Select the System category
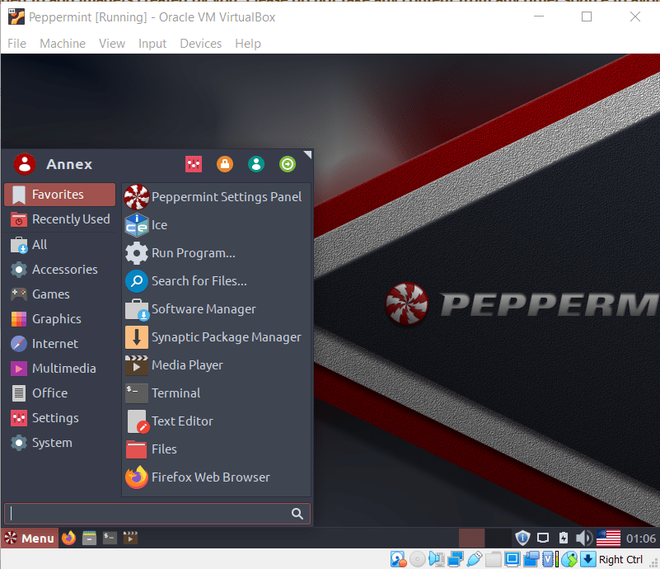 coord(59,443)
